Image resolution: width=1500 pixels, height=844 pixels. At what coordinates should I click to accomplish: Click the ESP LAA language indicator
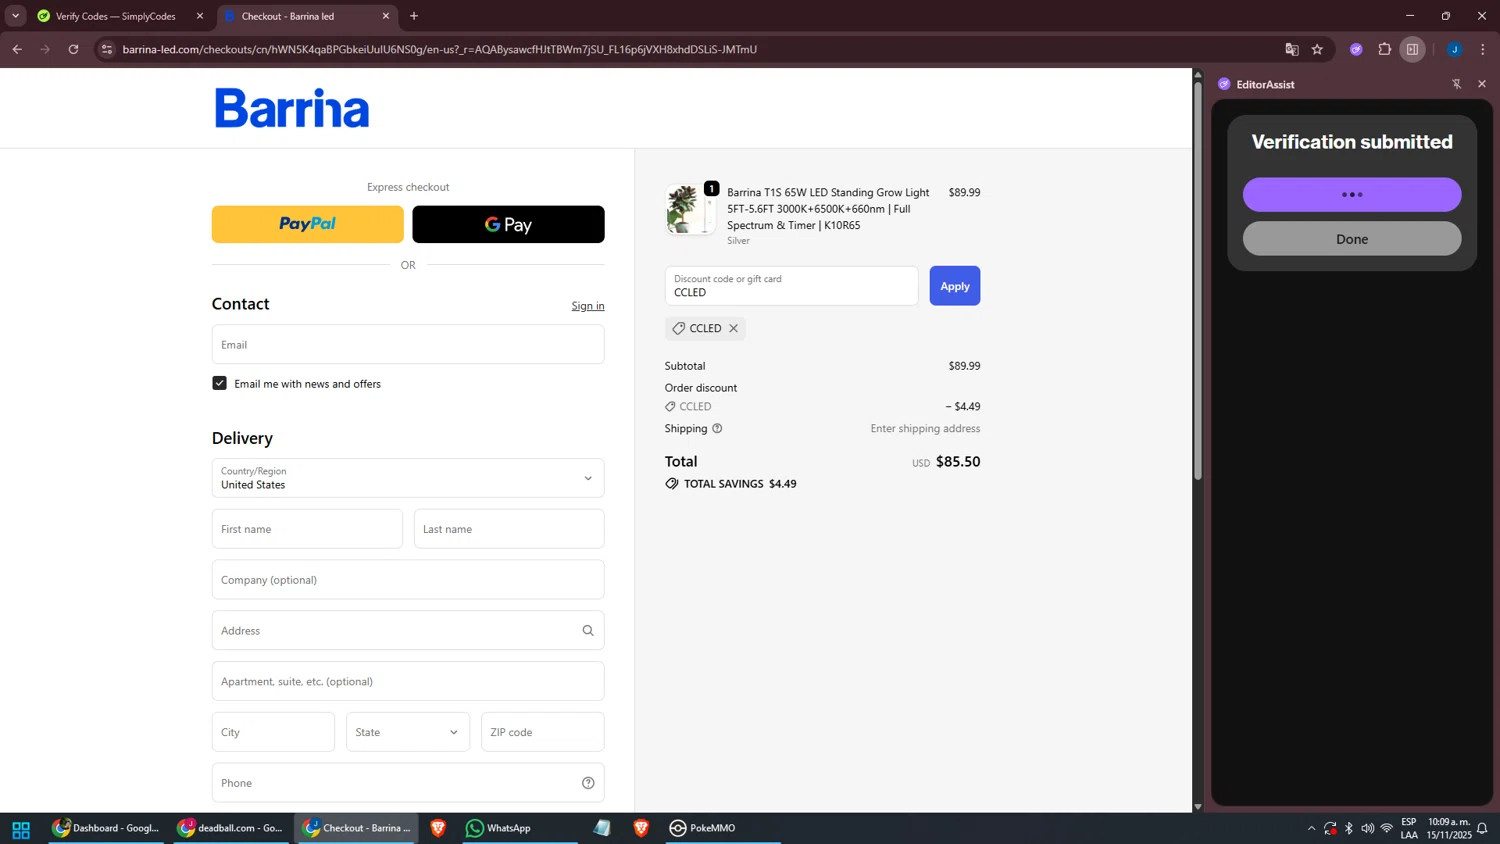click(x=1409, y=828)
